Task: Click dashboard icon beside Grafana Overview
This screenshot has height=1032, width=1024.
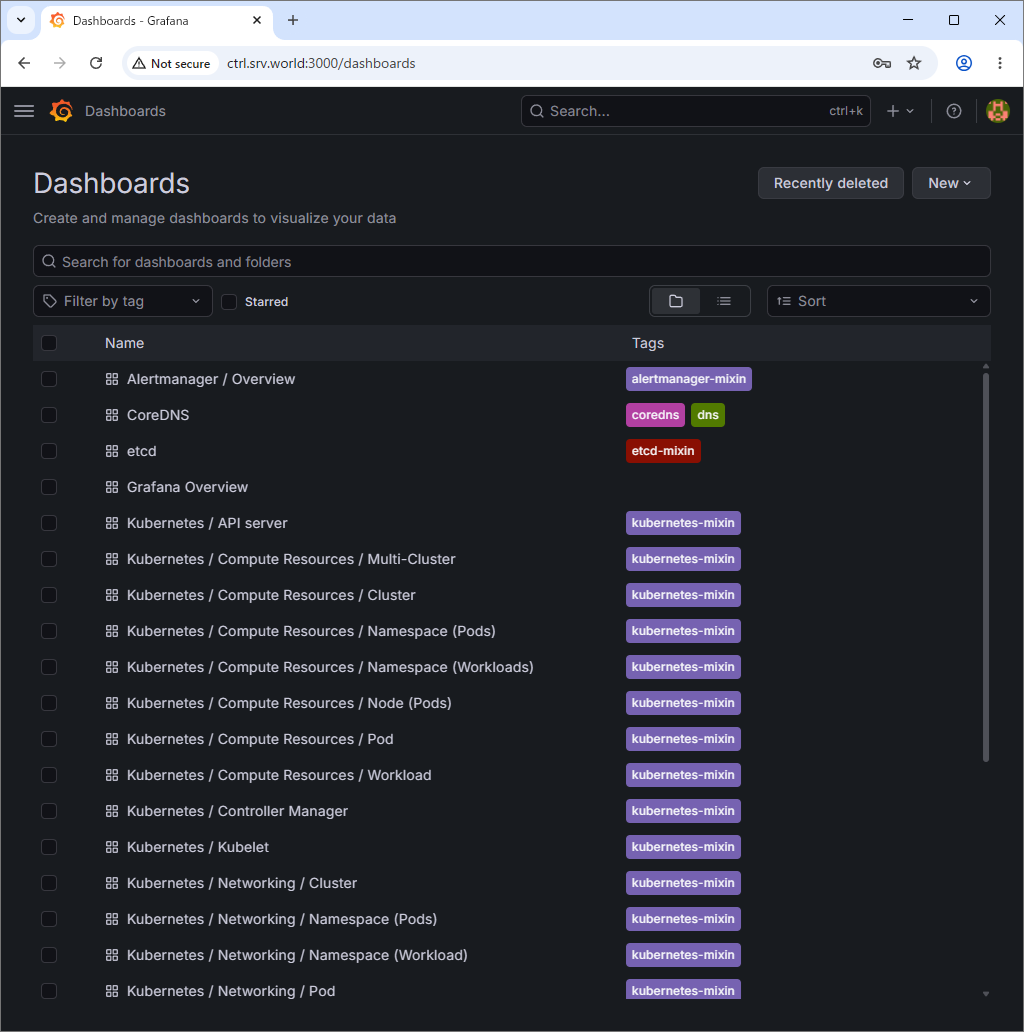Action: coord(112,488)
